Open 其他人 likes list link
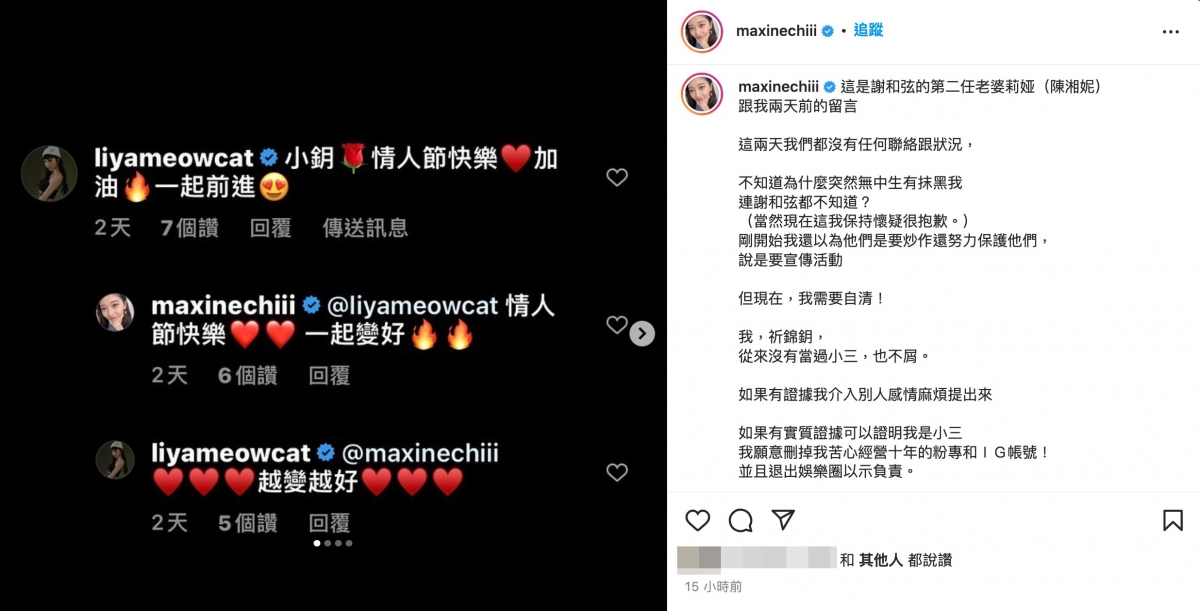 point(881,560)
